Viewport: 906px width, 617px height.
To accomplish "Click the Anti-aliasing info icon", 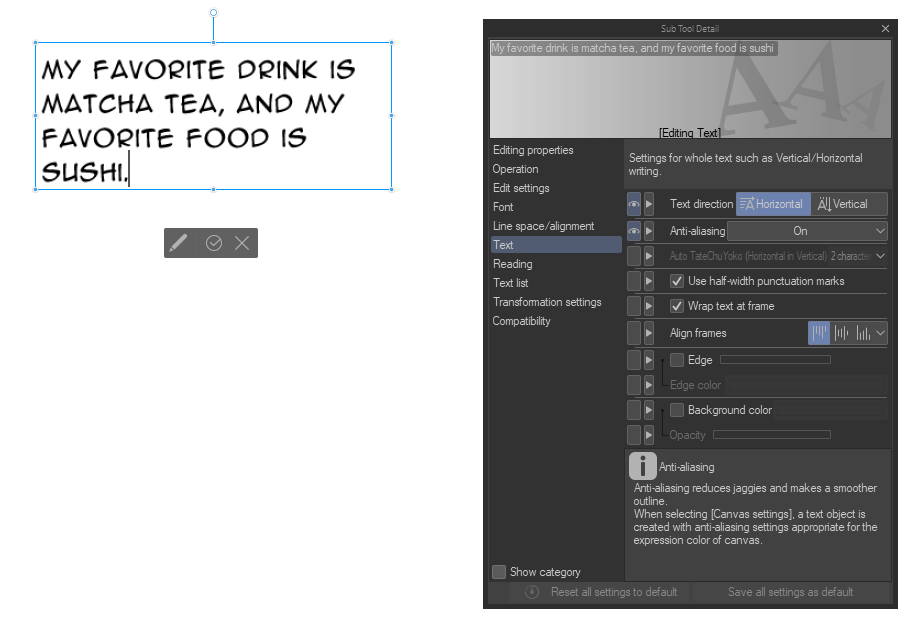I will click(x=643, y=466).
